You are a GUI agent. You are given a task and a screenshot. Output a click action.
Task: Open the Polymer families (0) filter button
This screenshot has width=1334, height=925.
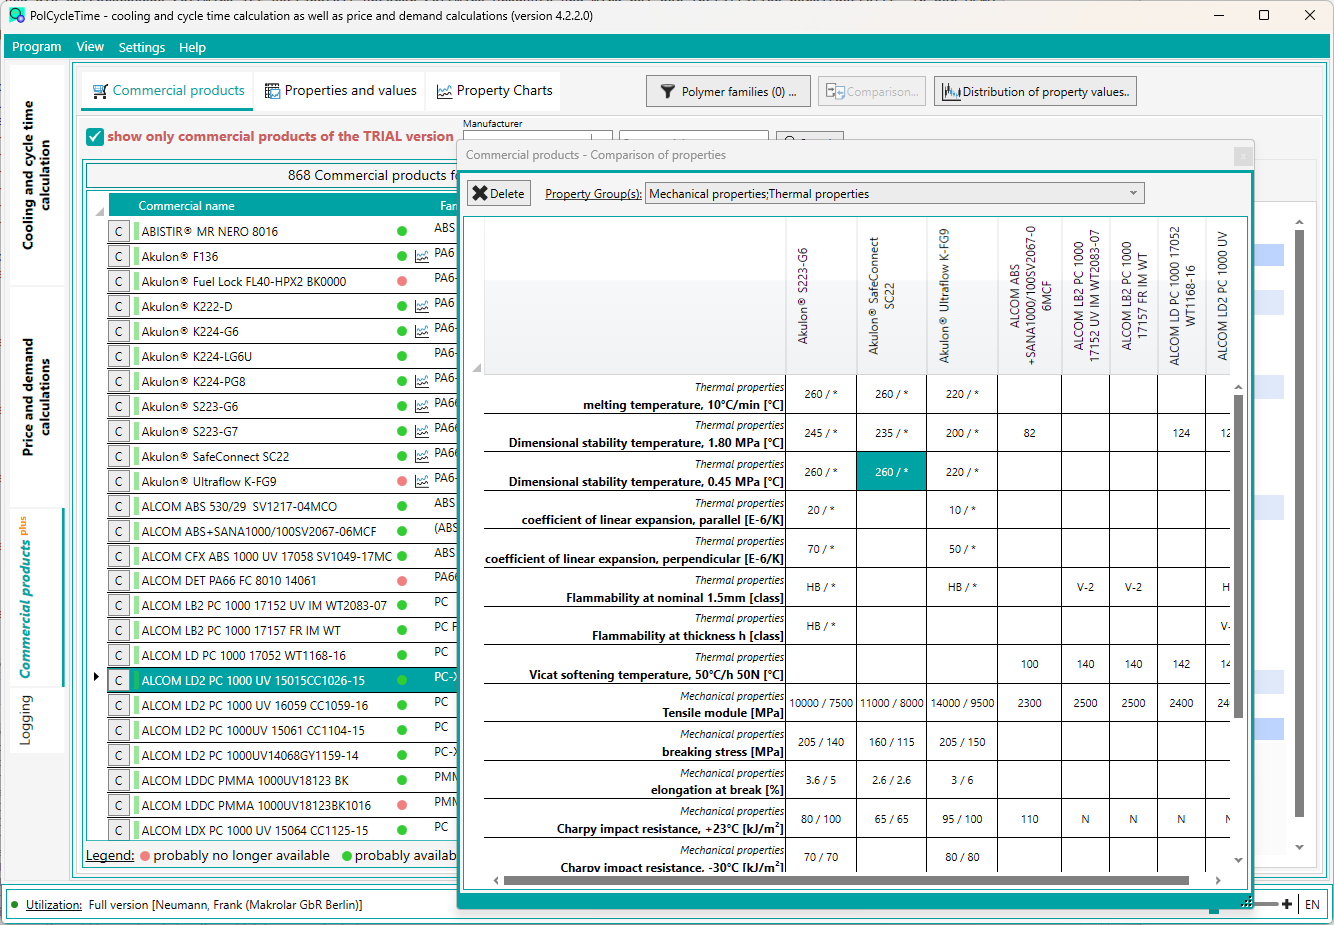728,92
